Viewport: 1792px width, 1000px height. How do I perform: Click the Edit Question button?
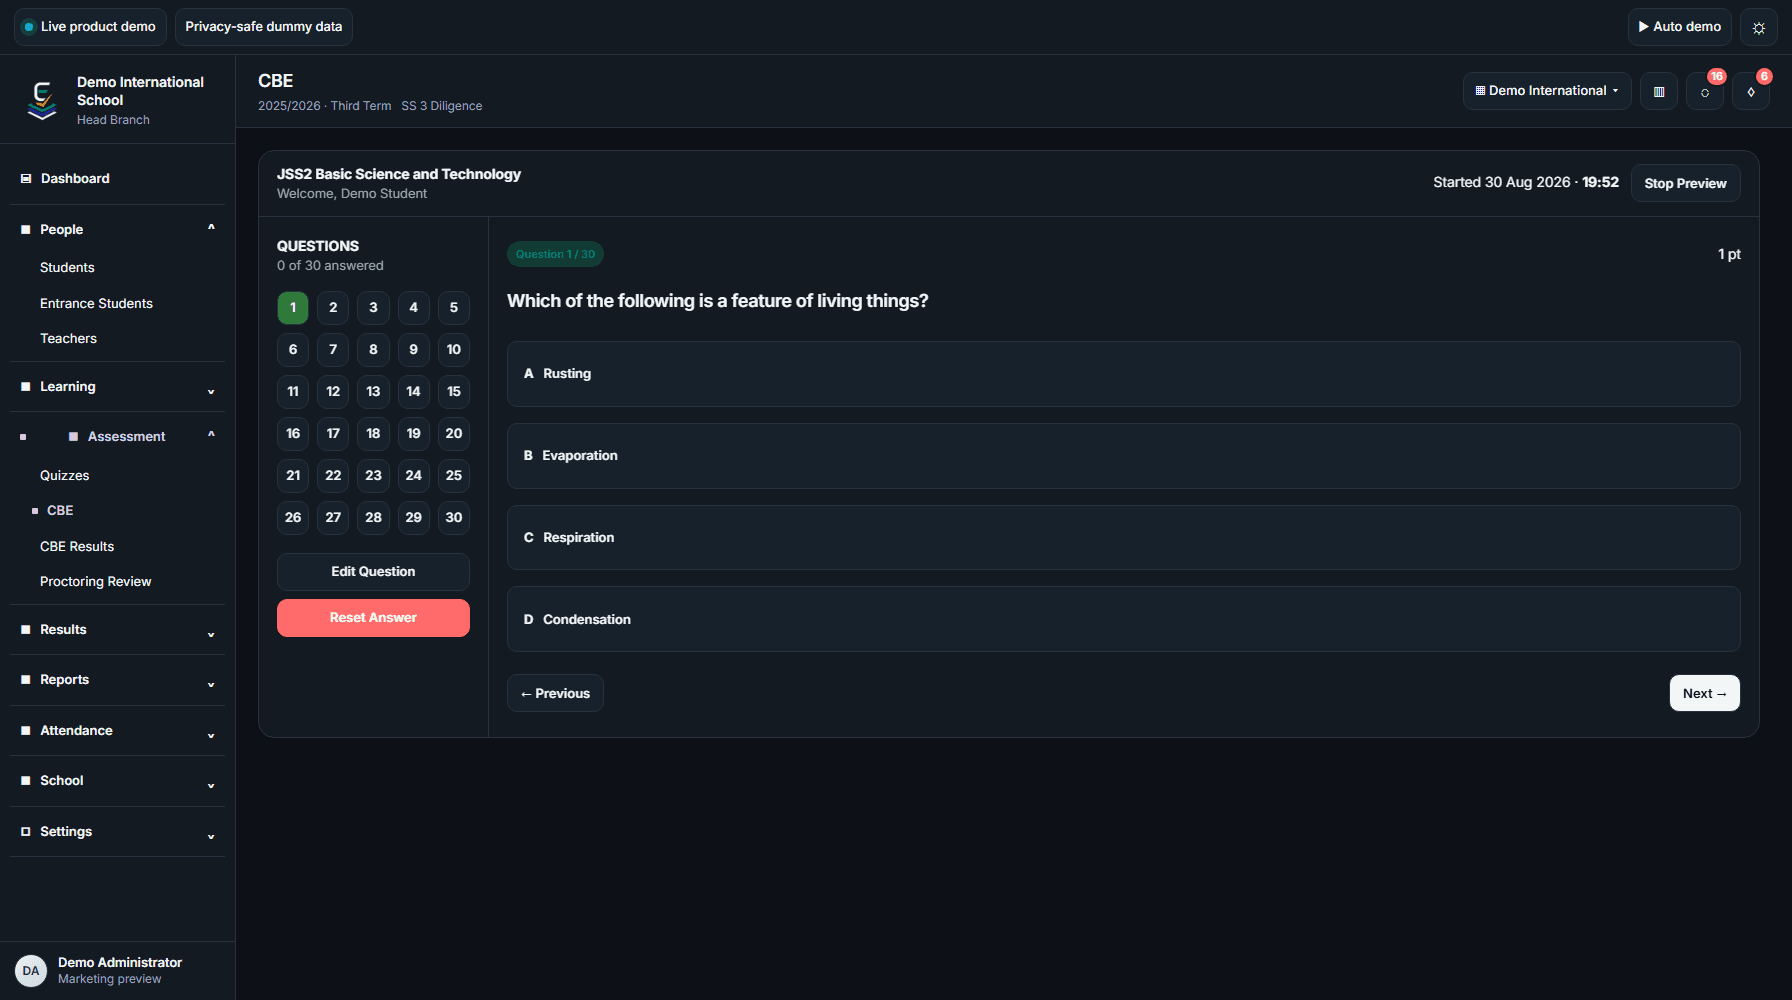pos(373,572)
